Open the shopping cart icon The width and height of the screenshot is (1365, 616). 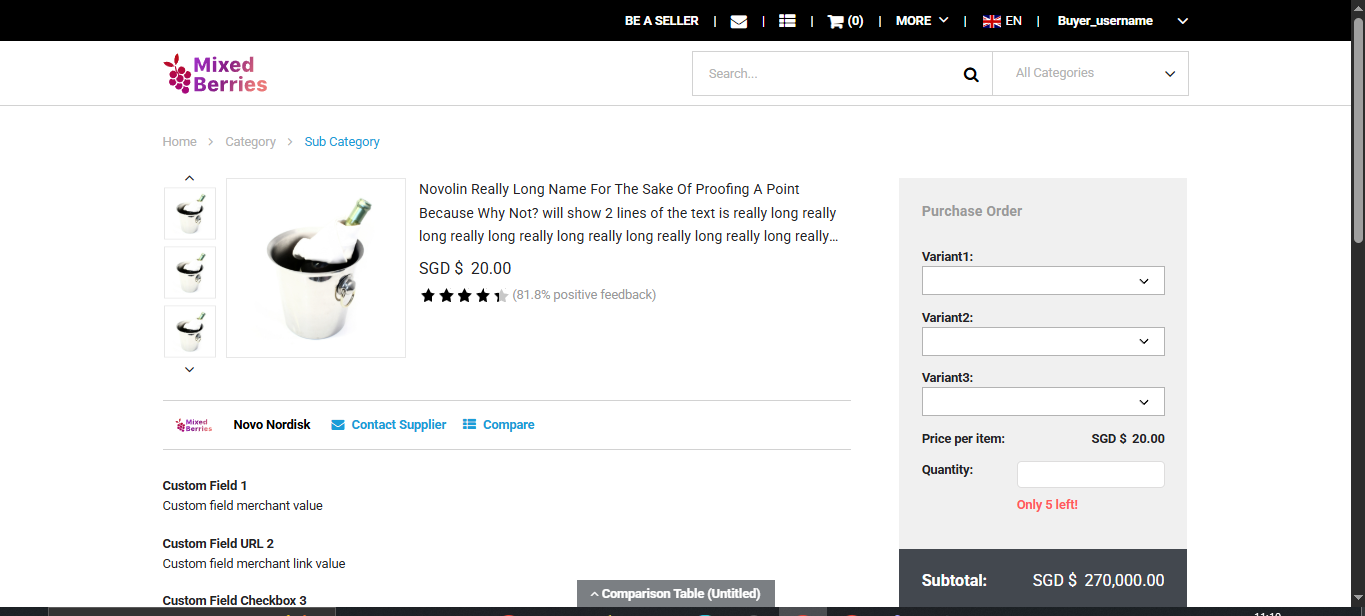tap(836, 21)
